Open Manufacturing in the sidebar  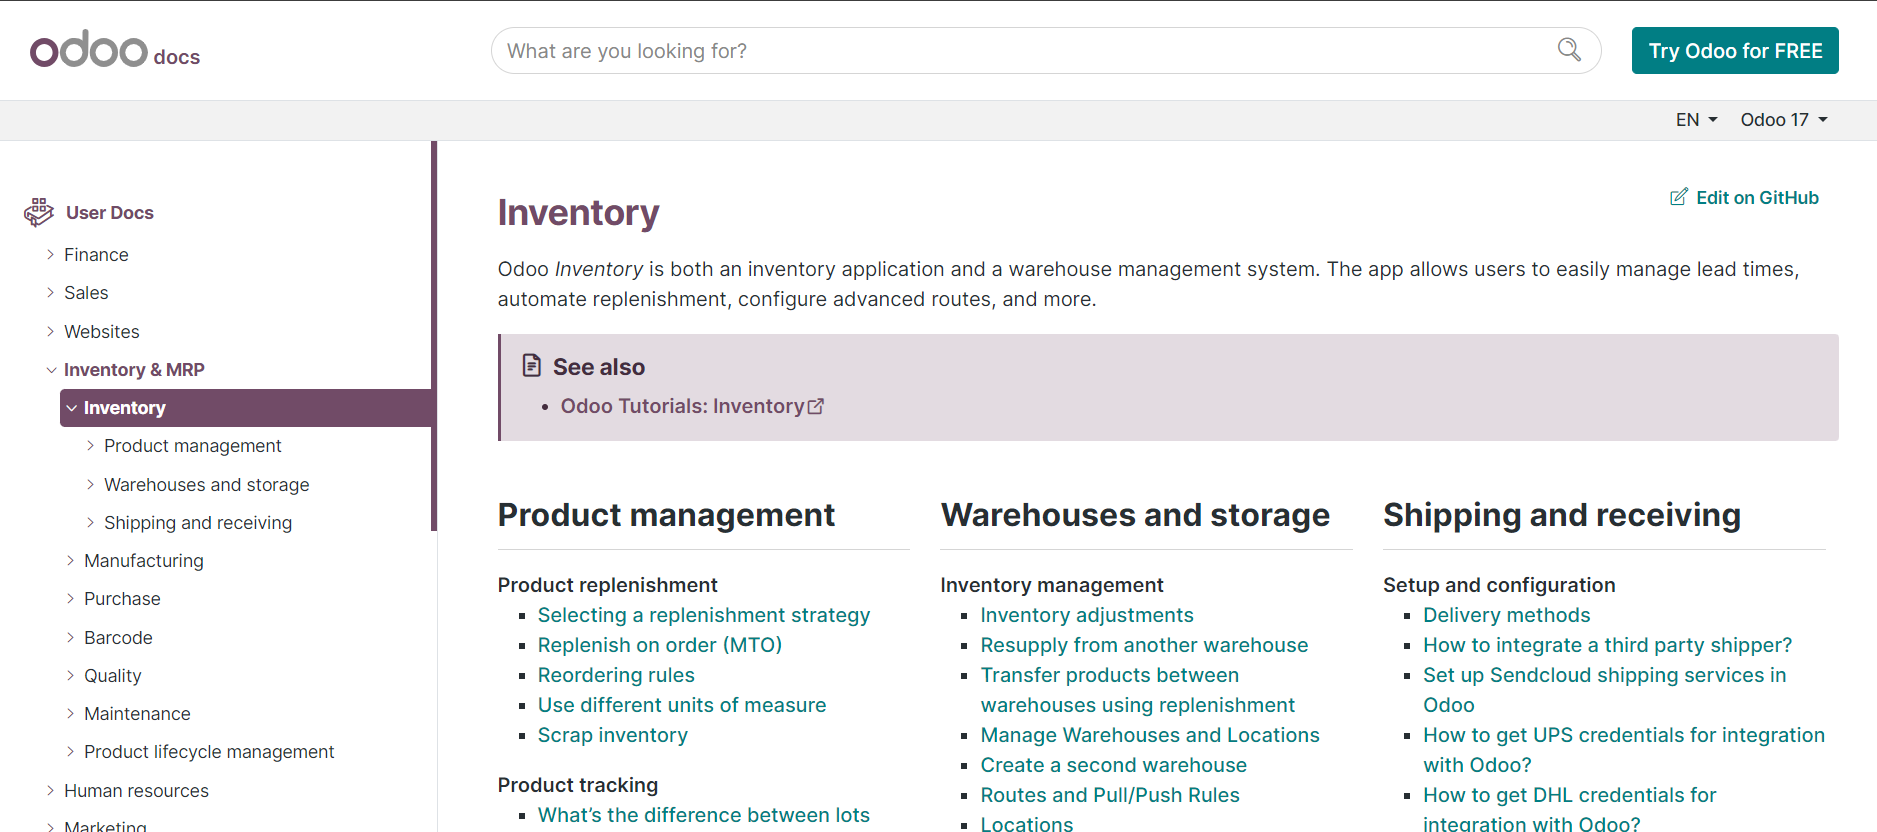click(x=144, y=561)
